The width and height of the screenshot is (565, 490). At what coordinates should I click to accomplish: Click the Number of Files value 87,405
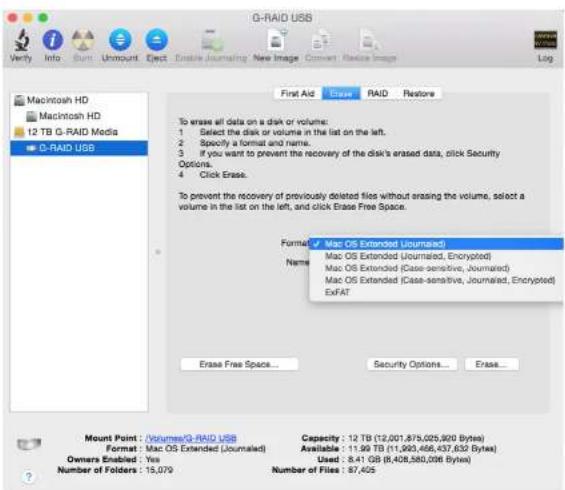(361, 470)
